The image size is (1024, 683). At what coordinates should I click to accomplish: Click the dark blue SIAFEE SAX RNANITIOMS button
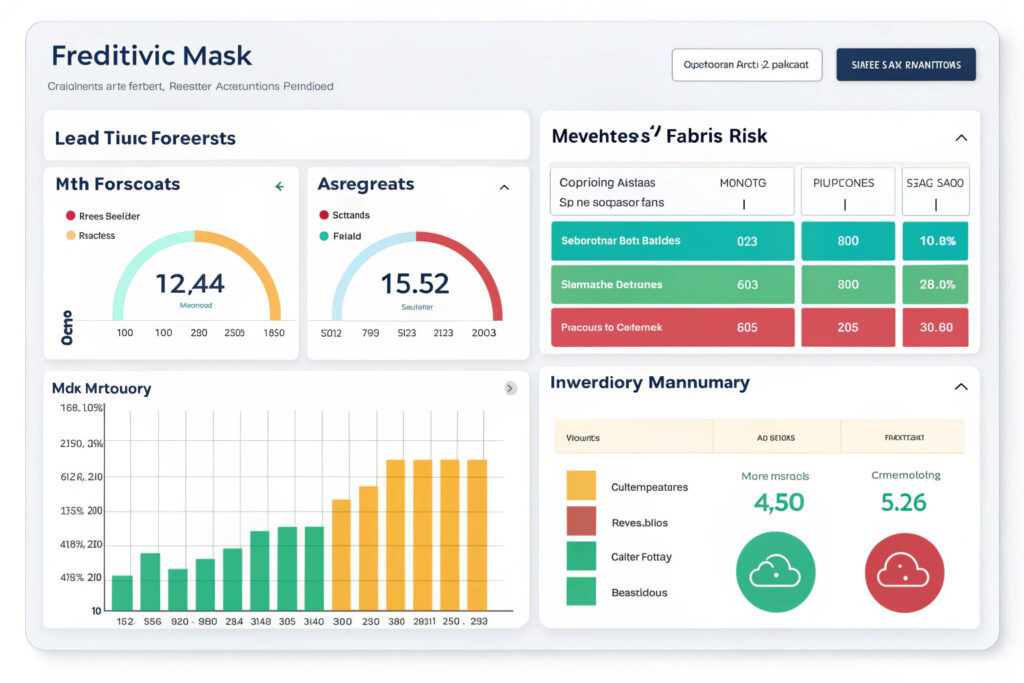(906, 65)
